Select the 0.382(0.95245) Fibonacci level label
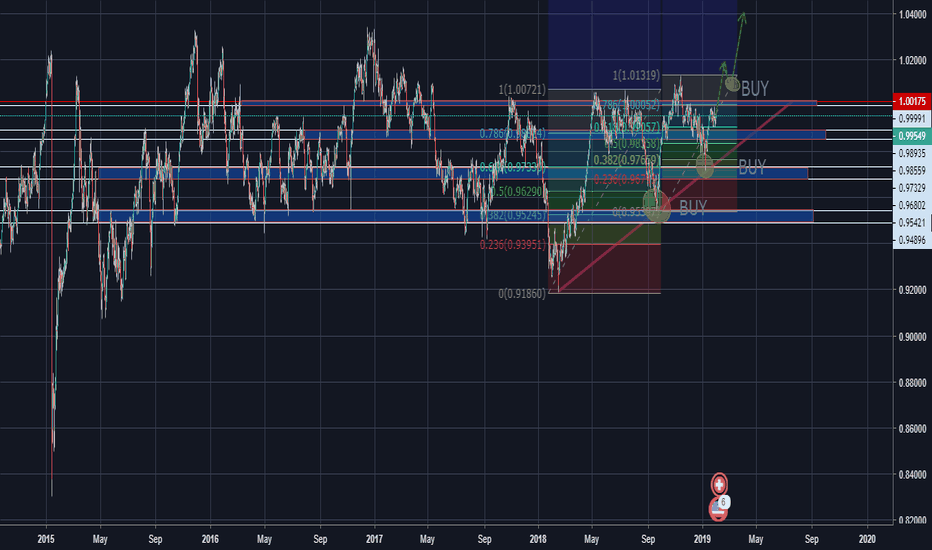This screenshot has width=932, height=550. 513,215
